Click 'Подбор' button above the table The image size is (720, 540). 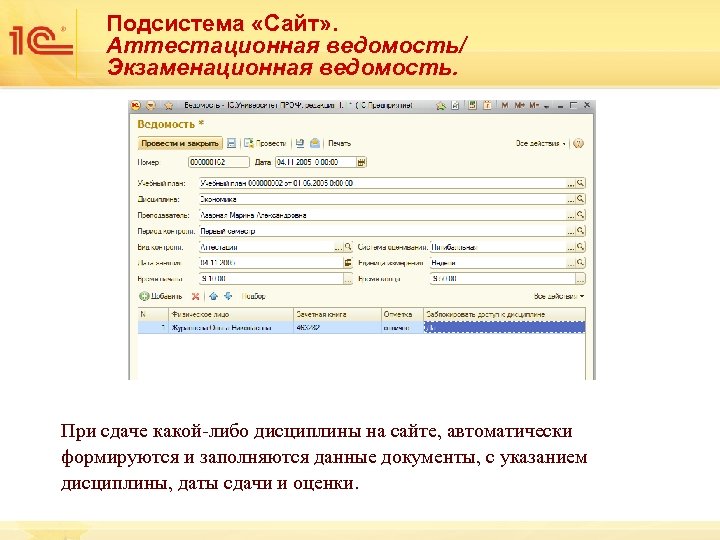[253, 296]
